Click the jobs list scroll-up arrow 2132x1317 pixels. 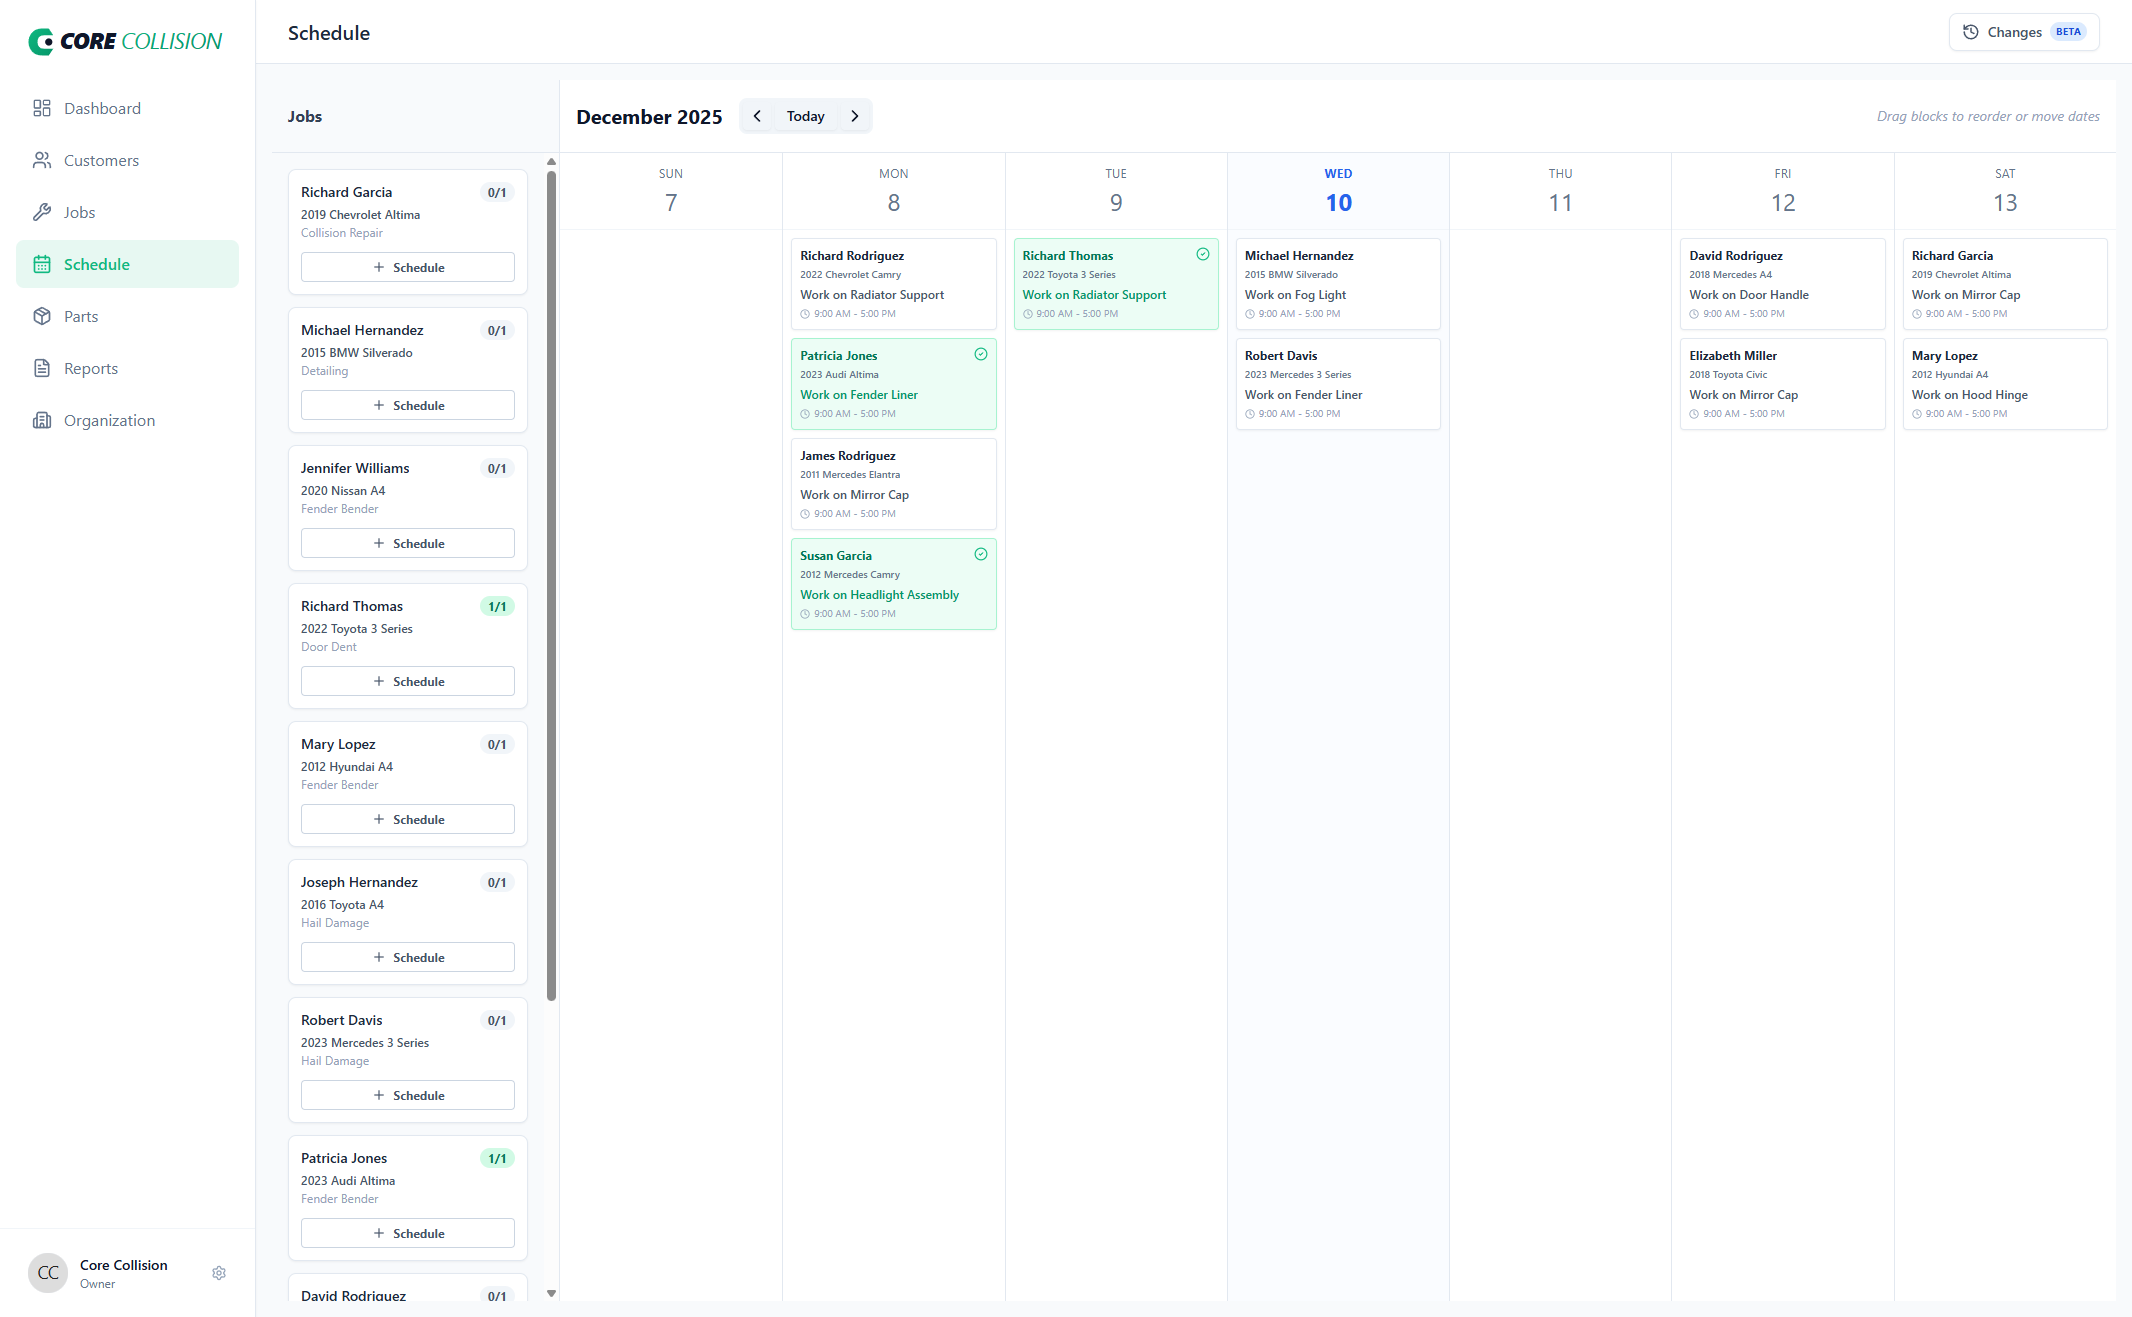(x=551, y=161)
